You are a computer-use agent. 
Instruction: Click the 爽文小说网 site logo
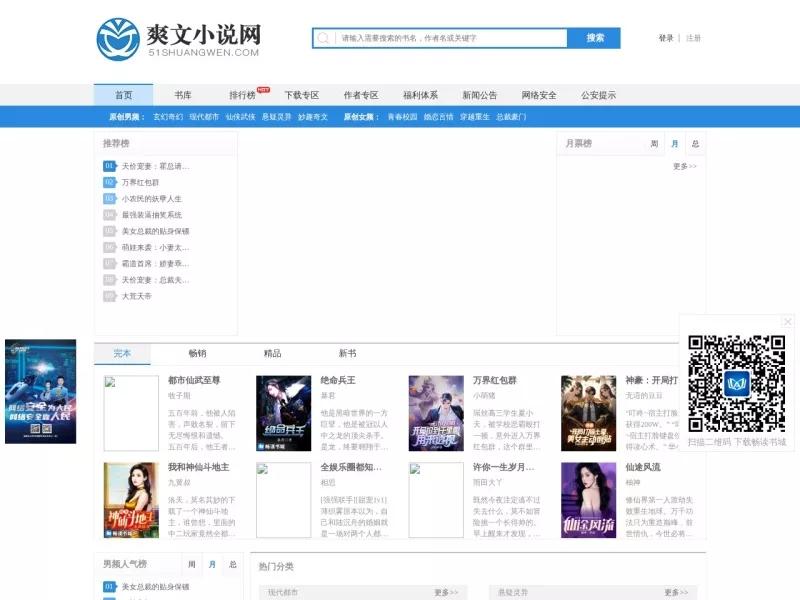(179, 39)
